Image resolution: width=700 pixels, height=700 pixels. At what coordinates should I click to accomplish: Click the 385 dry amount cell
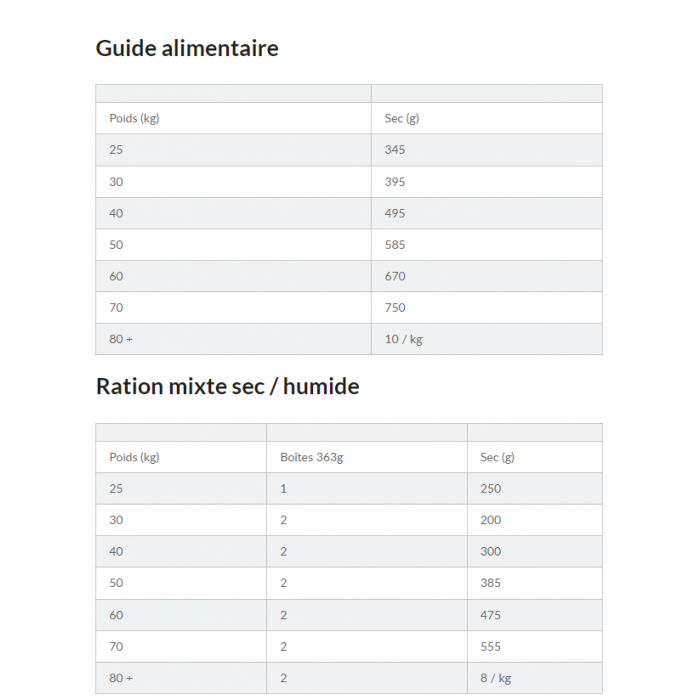(490, 583)
